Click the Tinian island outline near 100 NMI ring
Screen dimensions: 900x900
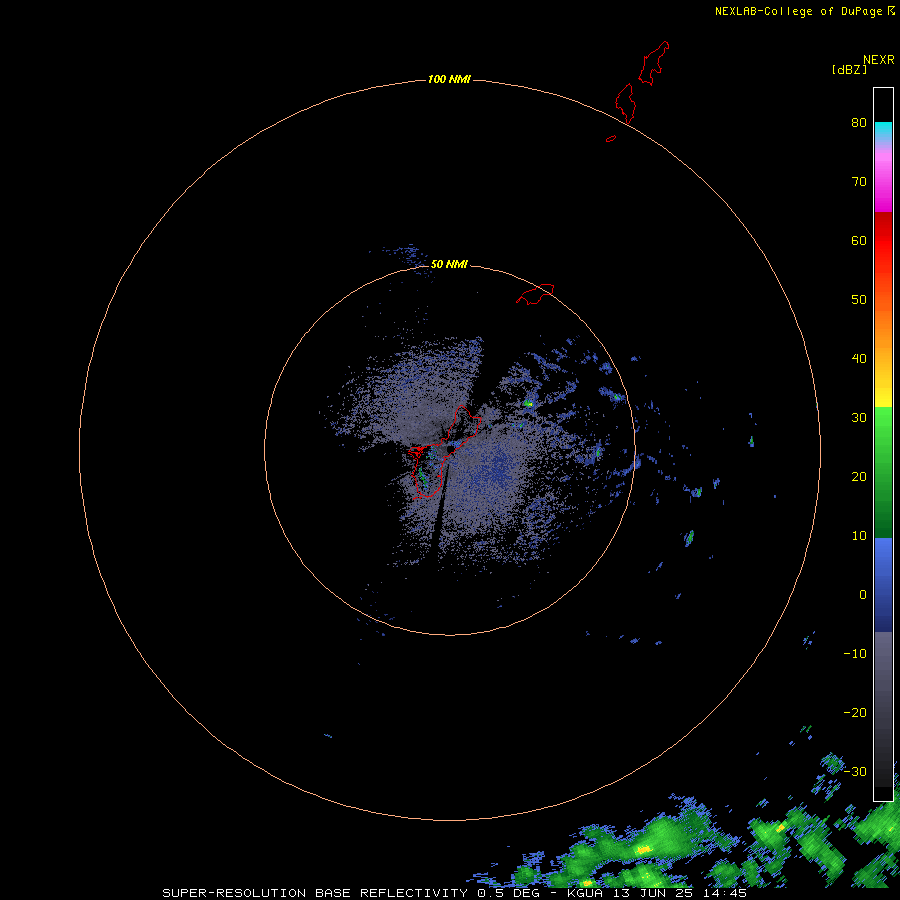(x=625, y=103)
